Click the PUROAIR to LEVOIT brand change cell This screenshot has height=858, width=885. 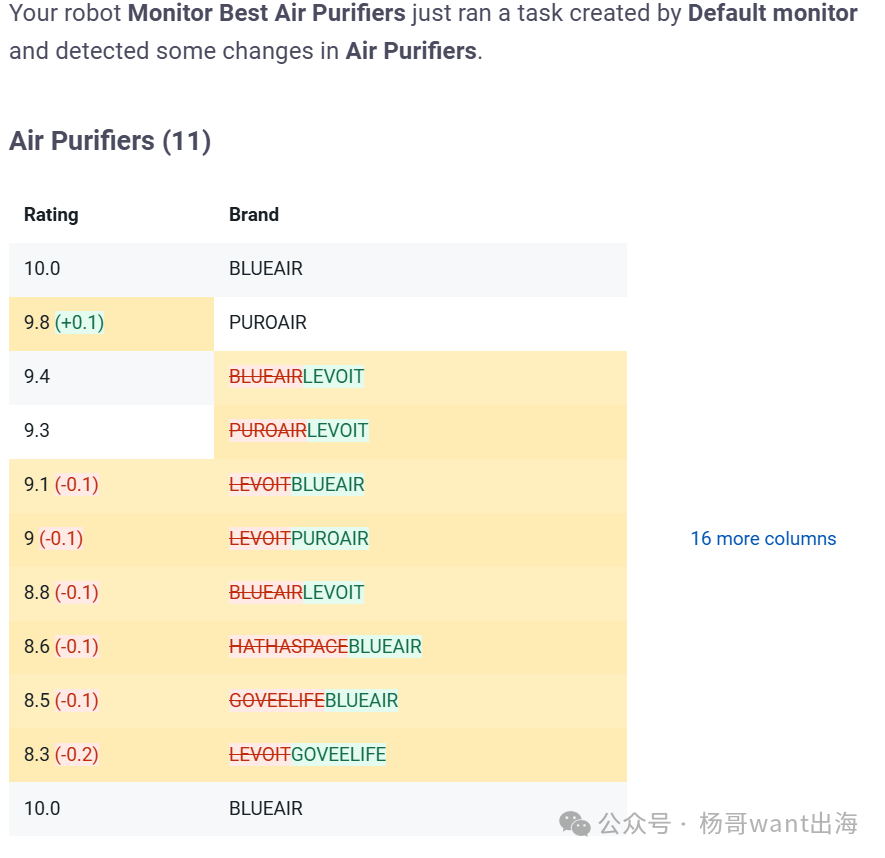click(x=420, y=431)
